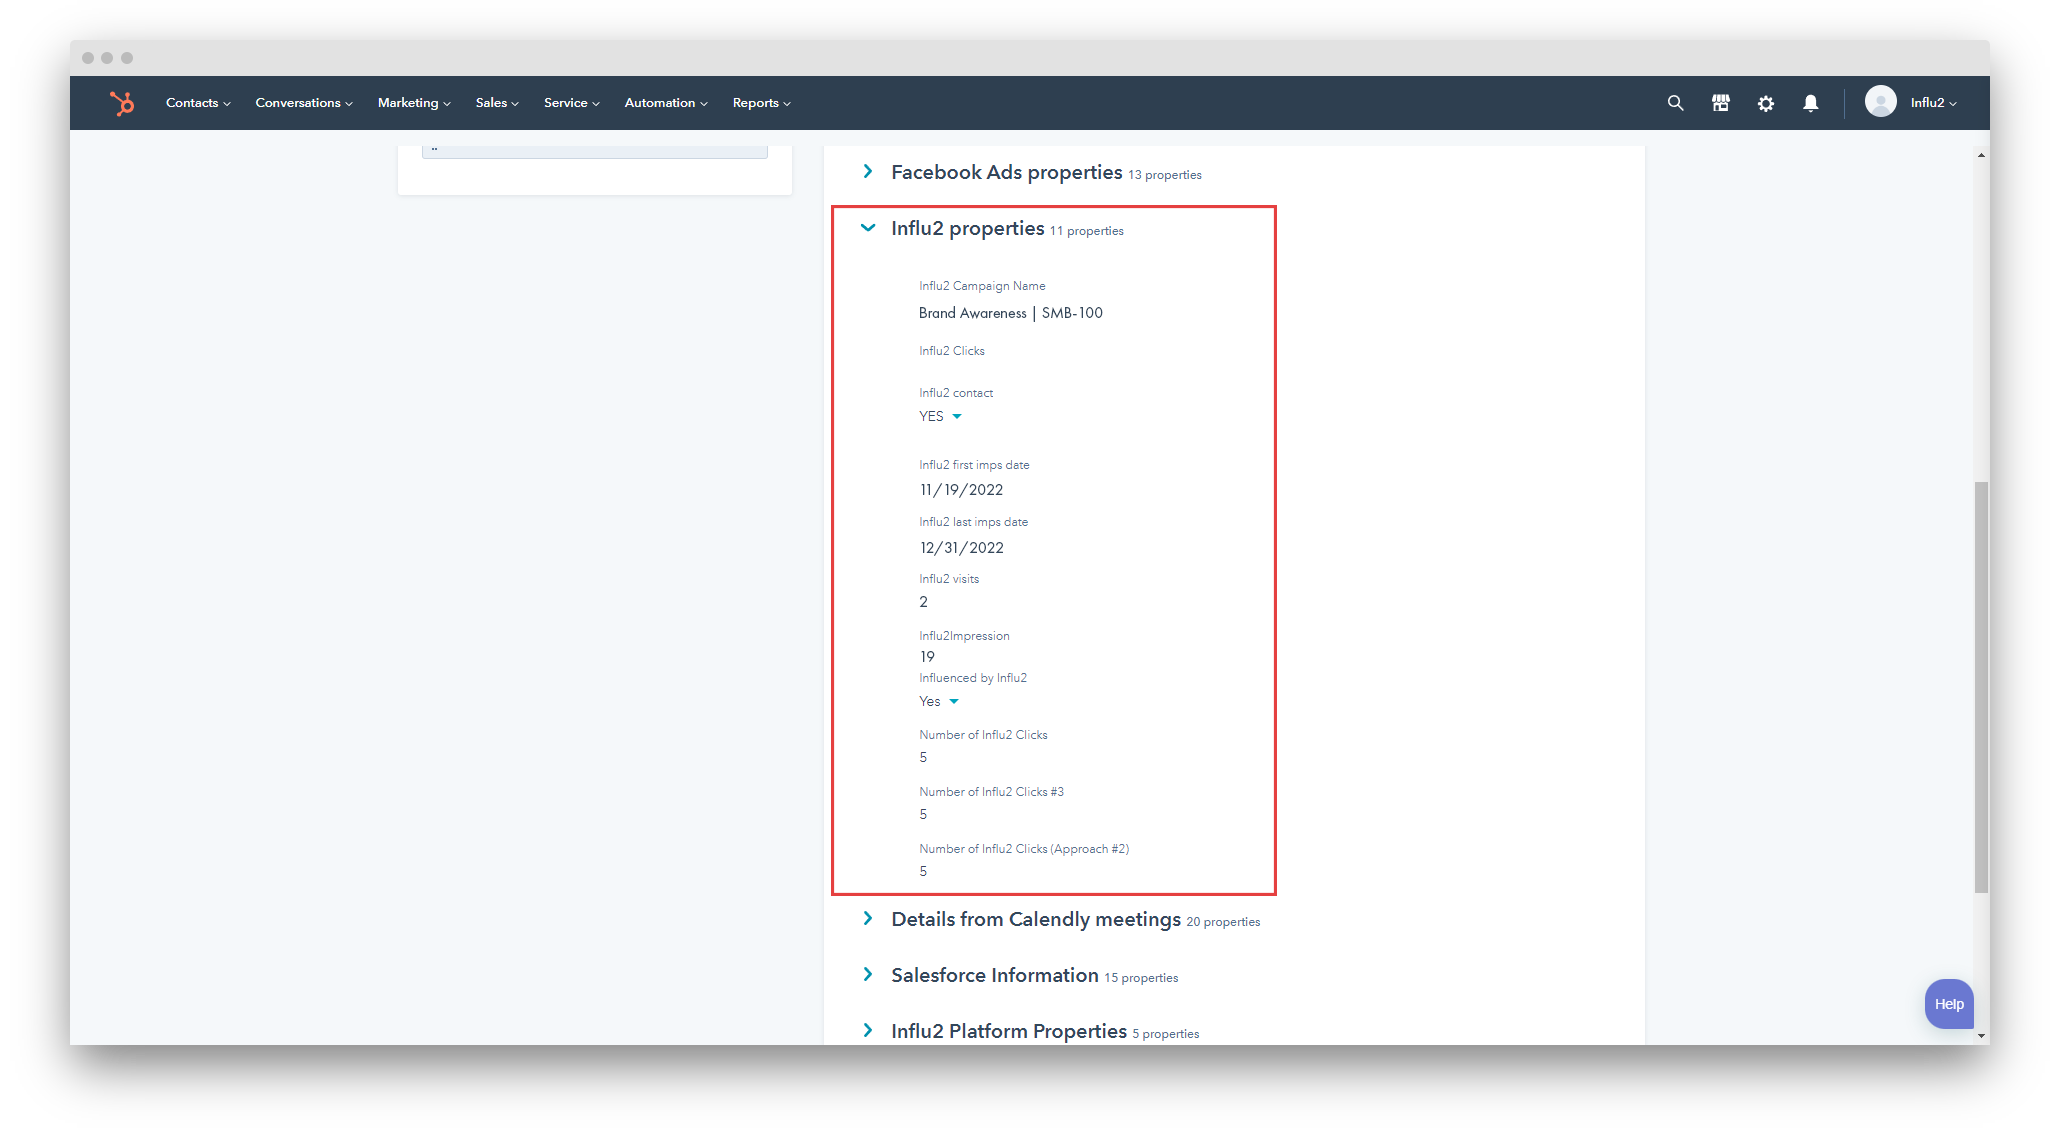Expand the Facebook Ads properties section
Screen dimensions: 2060x1145
click(867, 171)
